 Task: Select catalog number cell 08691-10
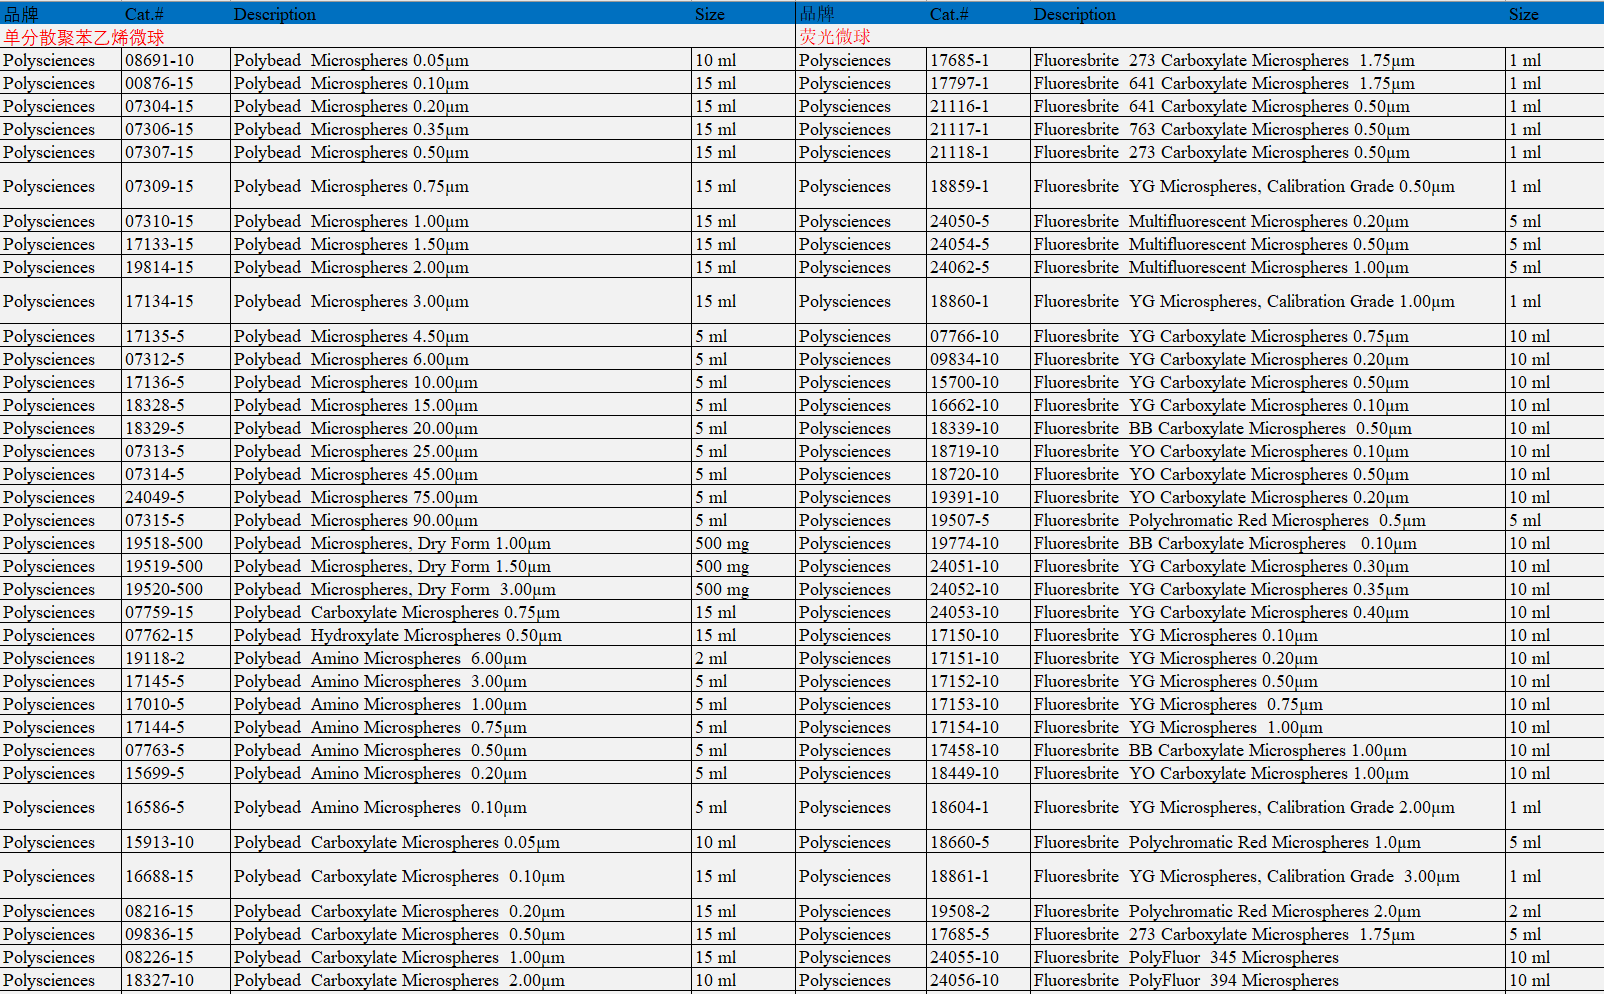[160, 60]
